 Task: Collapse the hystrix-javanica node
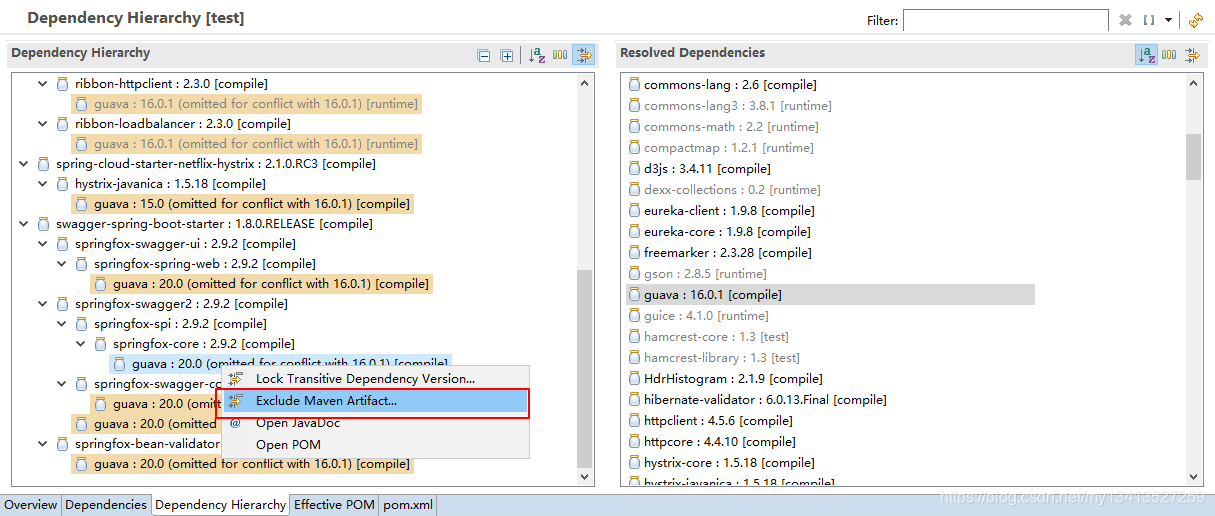(x=43, y=184)
